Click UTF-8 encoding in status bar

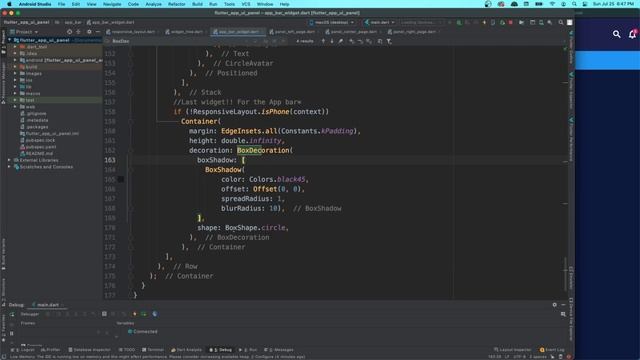coord(520,357)
